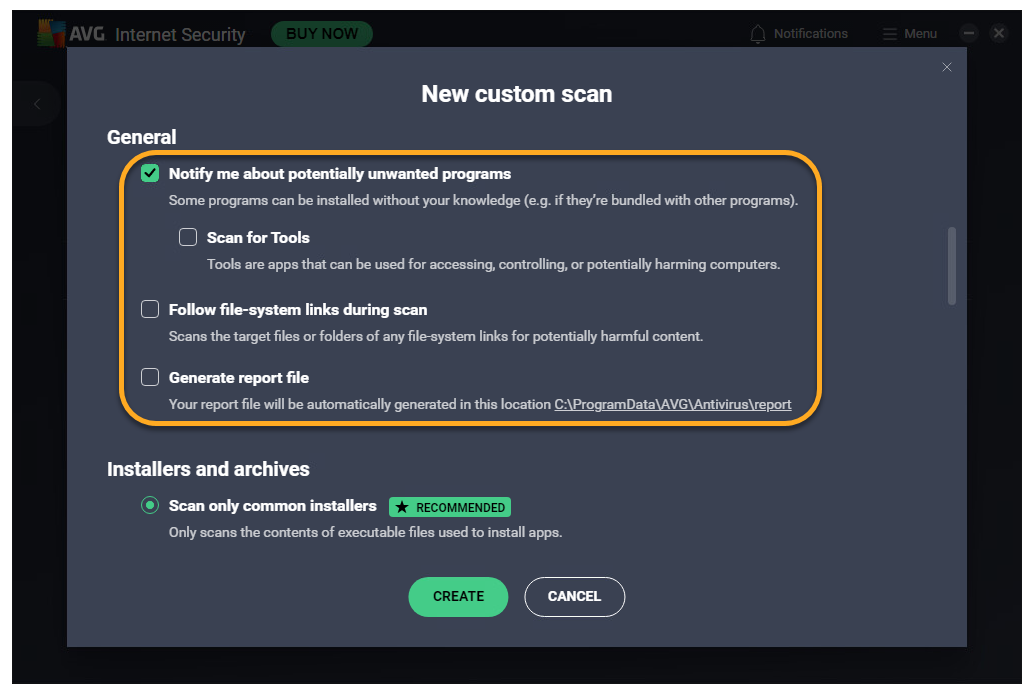Open the Menu label in the header
The height and width of the screenshot is (695, 1033).
[x=920, y=34]
